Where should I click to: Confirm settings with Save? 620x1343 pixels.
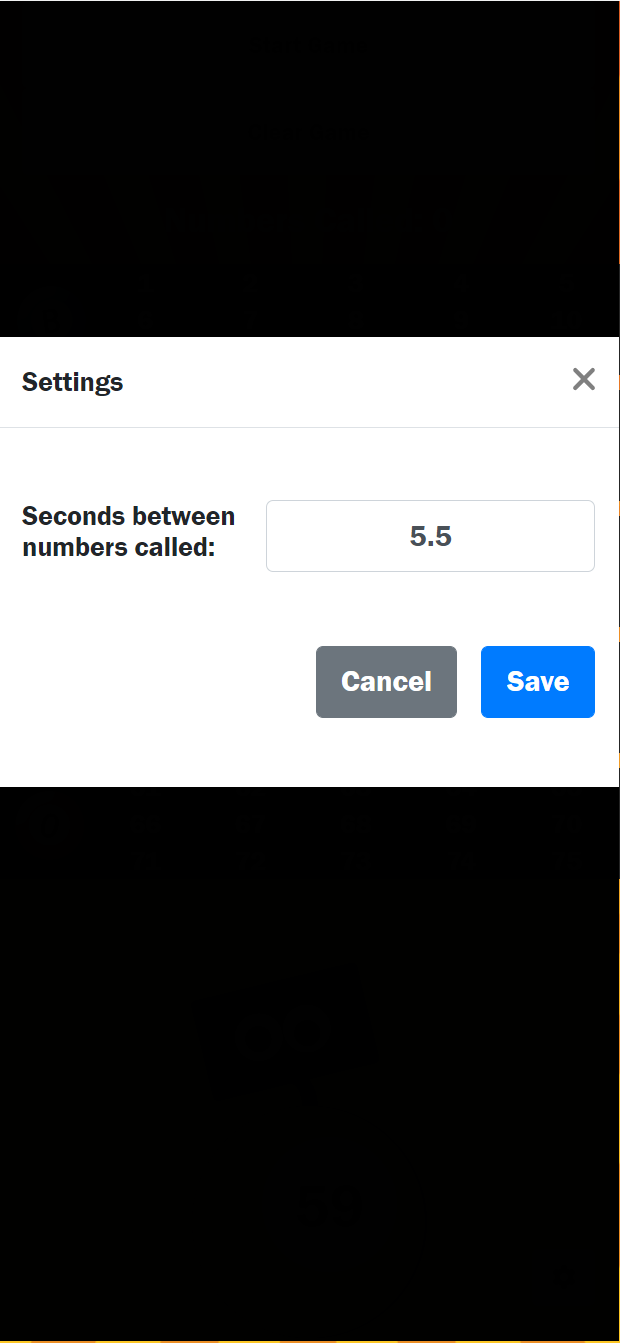tap(537, 682)
